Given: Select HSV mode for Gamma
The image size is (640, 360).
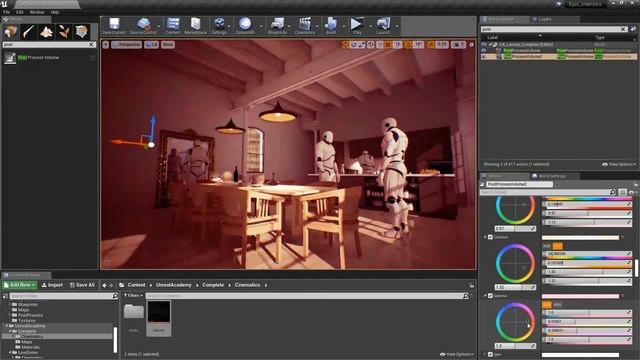Looking at the screenshot, I should pyautogui.click(x=558, y=305).
